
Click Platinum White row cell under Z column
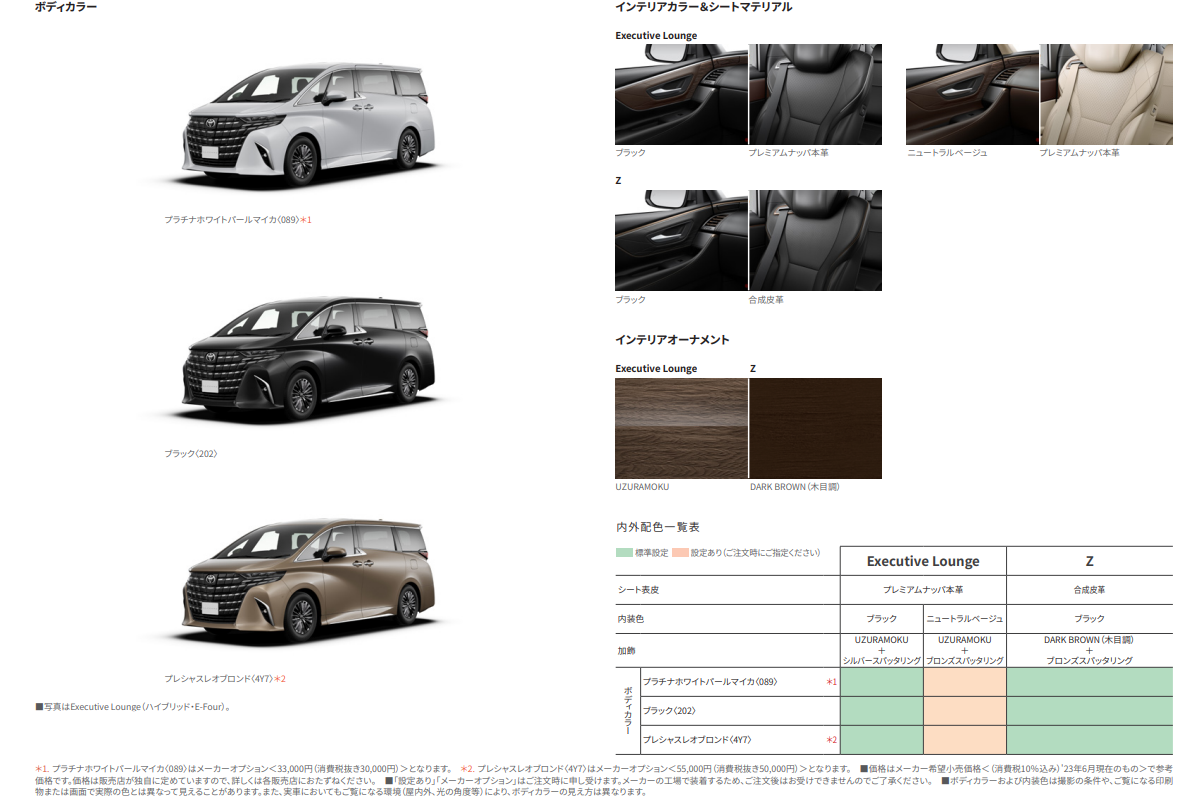point(1090,682)
